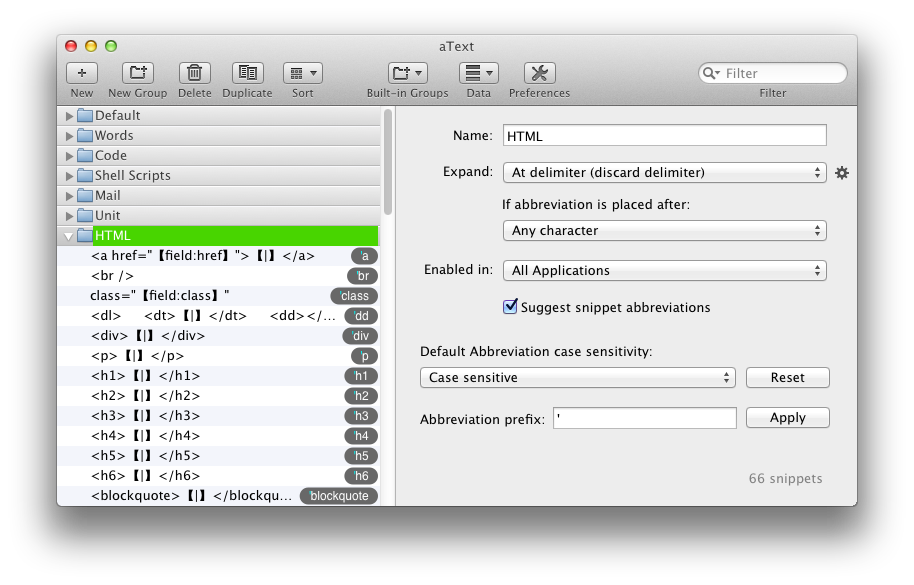Select the <div> snippet row
This screenshot has width=914, height=585.
point(218,336)
